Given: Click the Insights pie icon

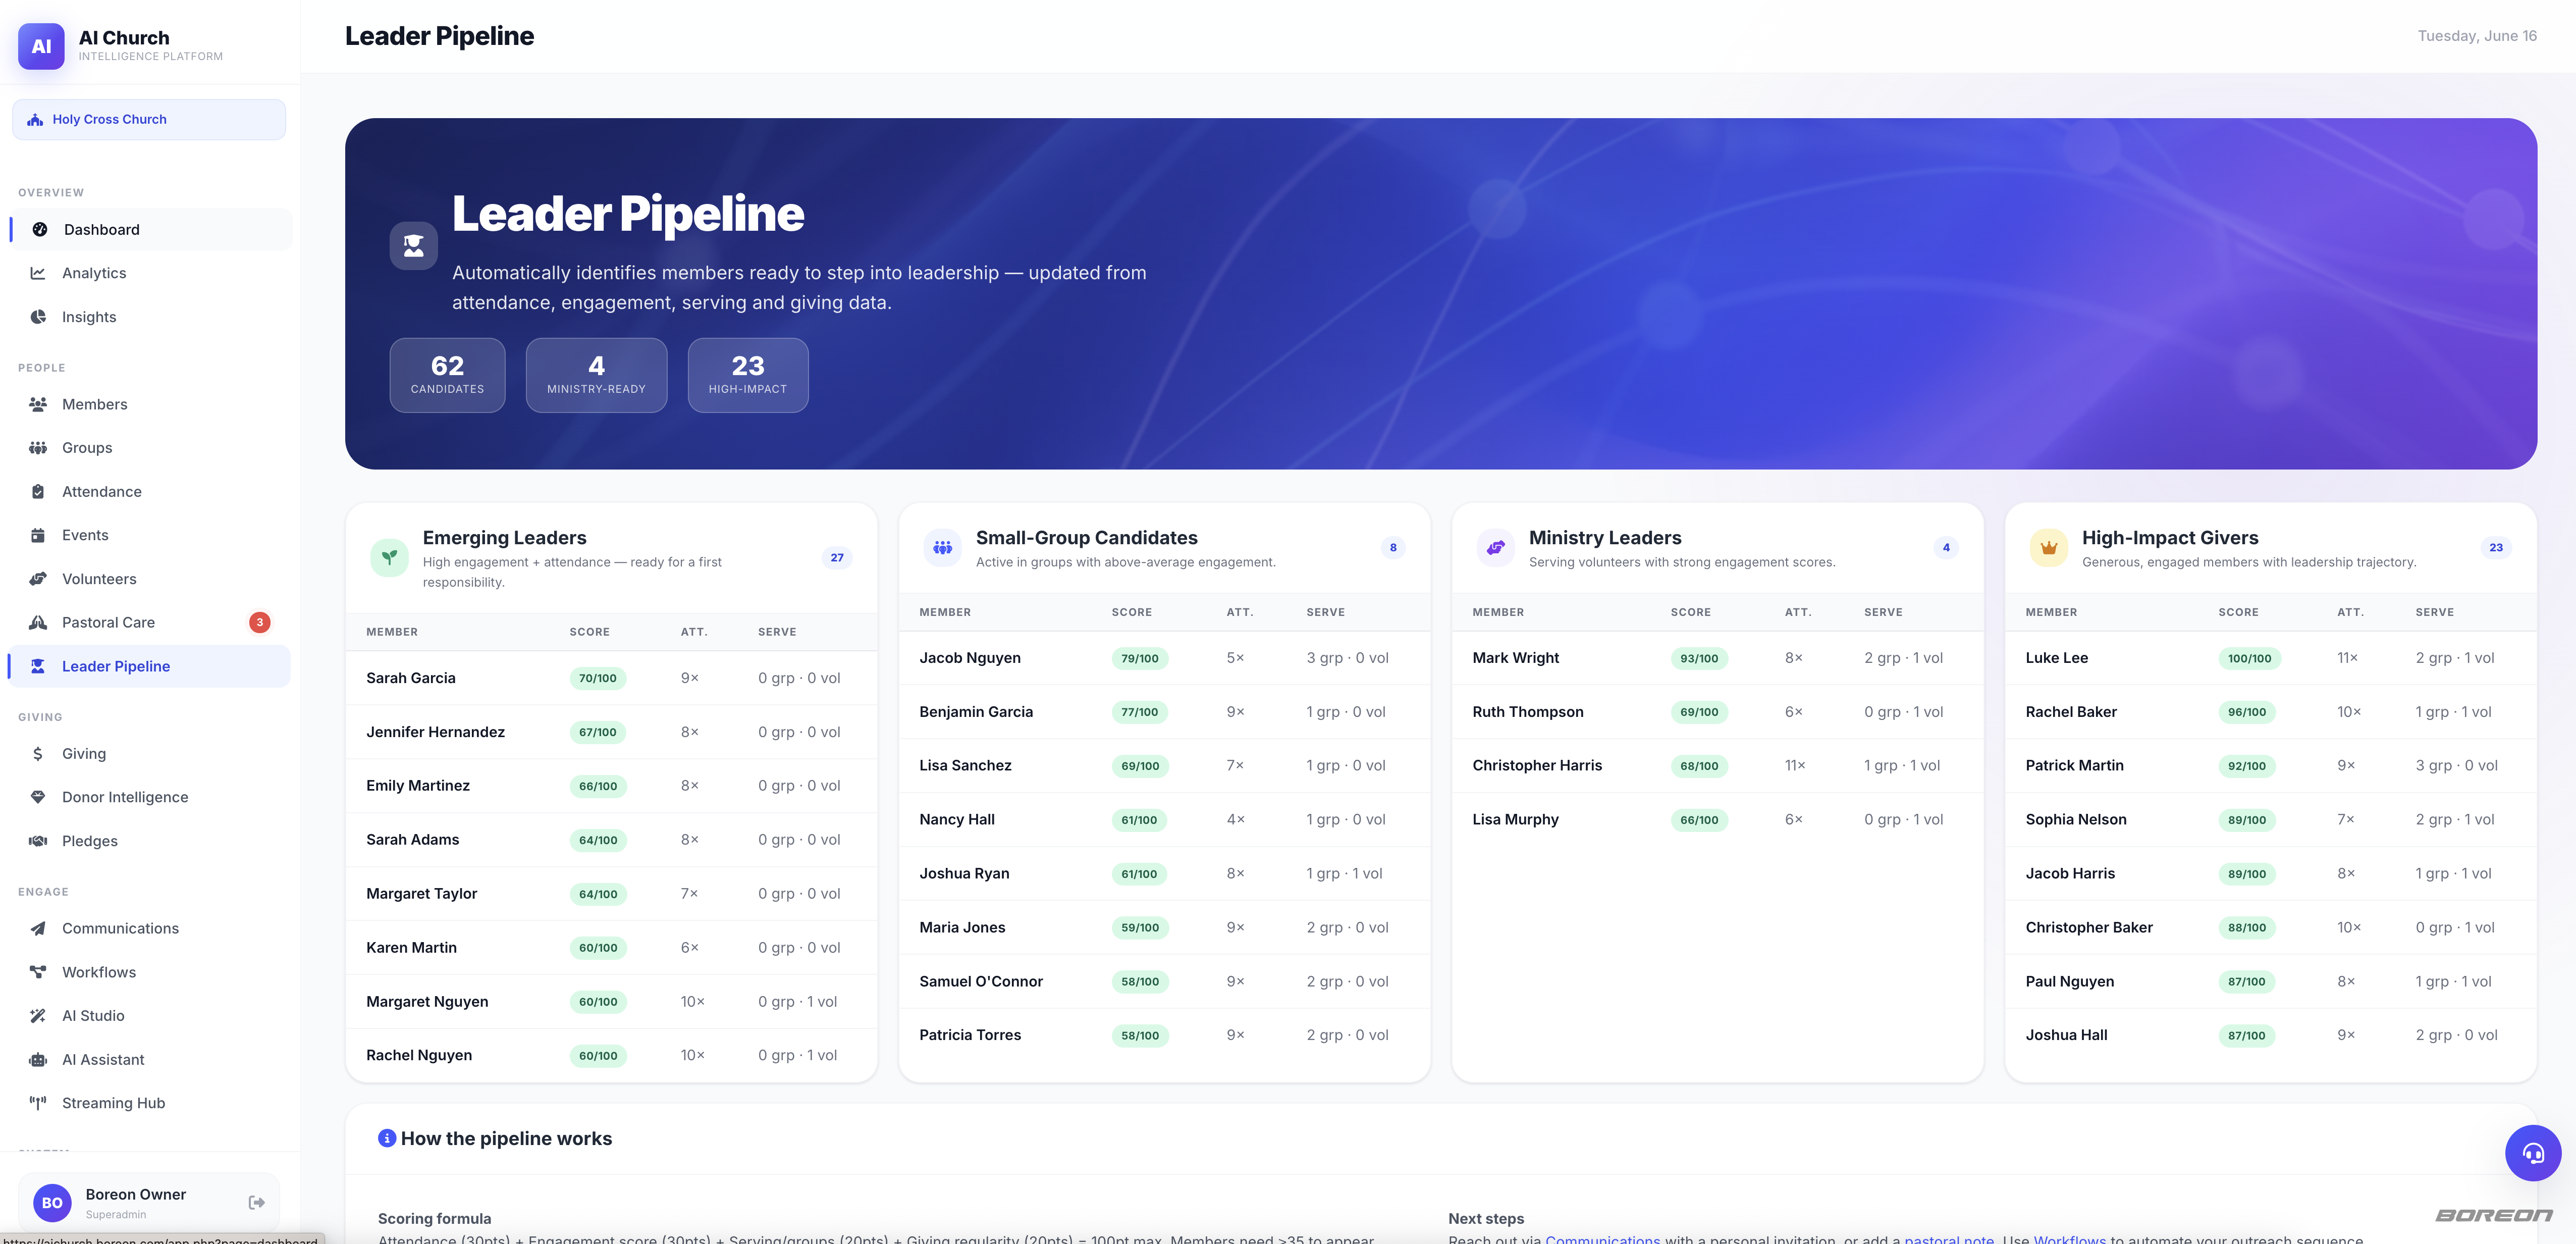Looking at the screenshot, I should 38,317.
